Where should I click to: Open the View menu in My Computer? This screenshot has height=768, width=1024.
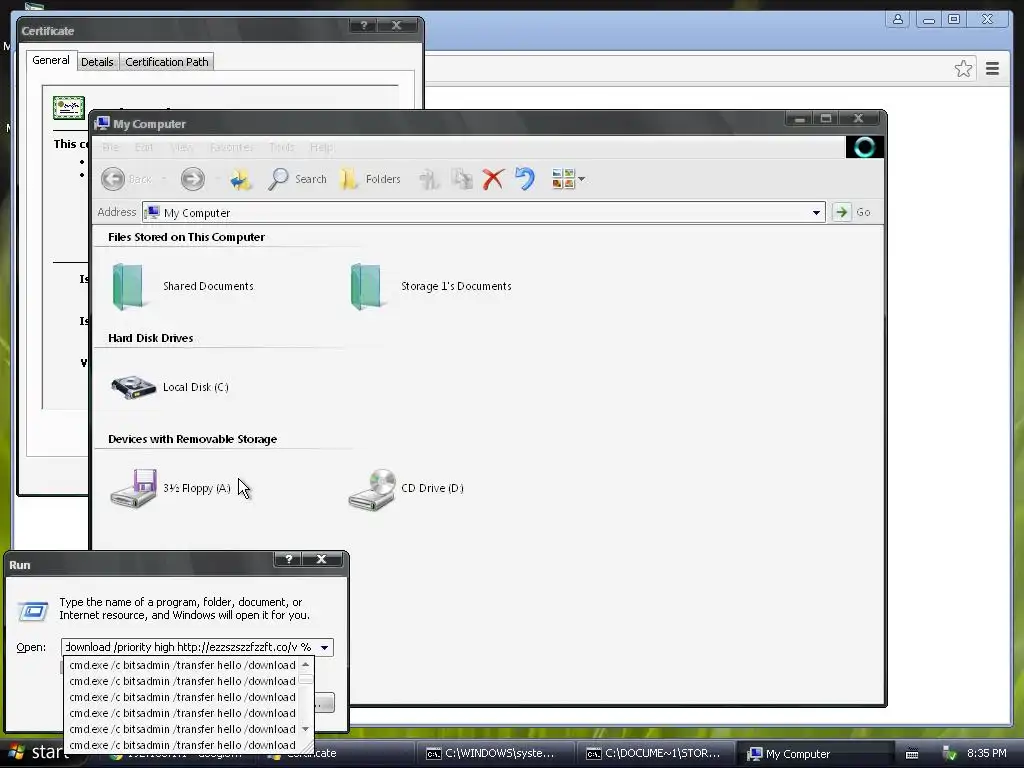point(182,147)
